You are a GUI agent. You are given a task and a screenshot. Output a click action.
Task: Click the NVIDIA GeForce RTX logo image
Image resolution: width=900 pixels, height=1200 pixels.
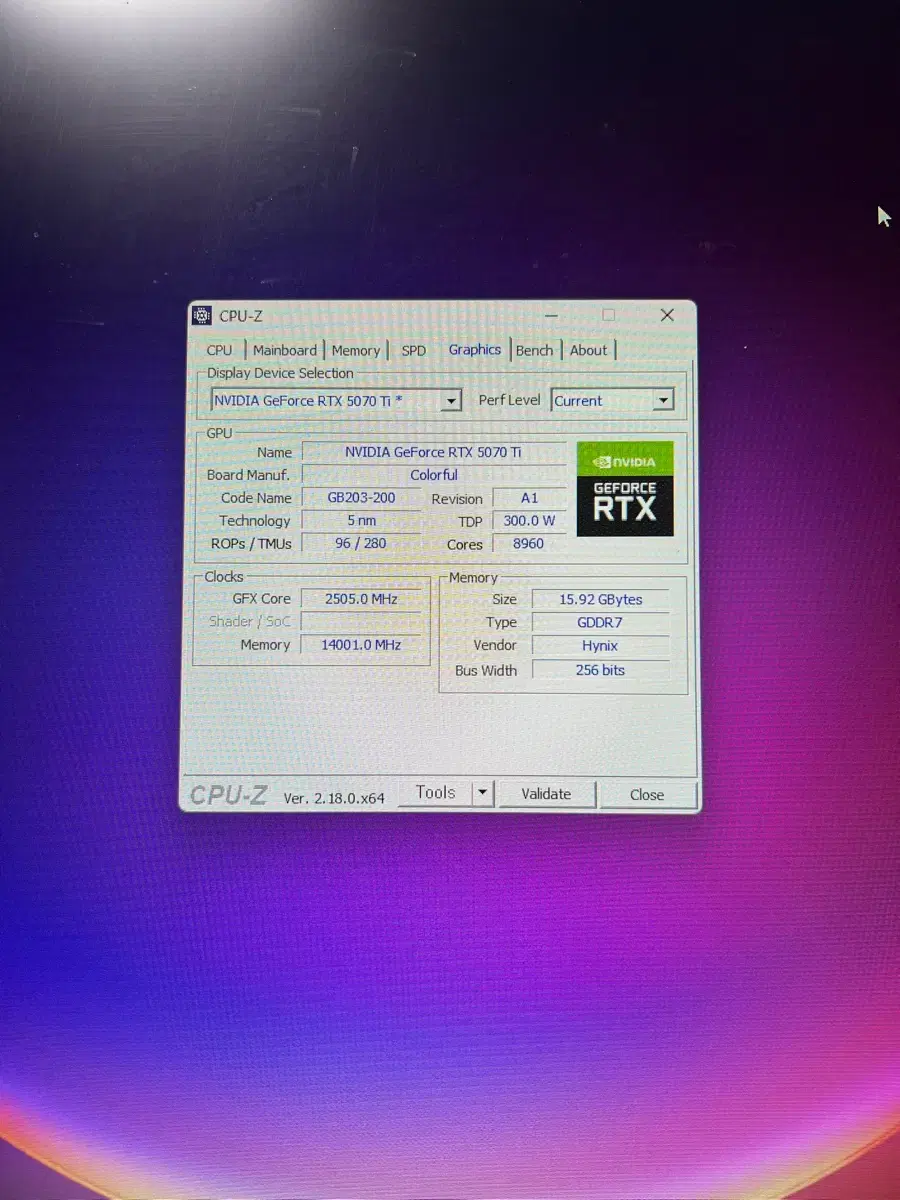625,489
